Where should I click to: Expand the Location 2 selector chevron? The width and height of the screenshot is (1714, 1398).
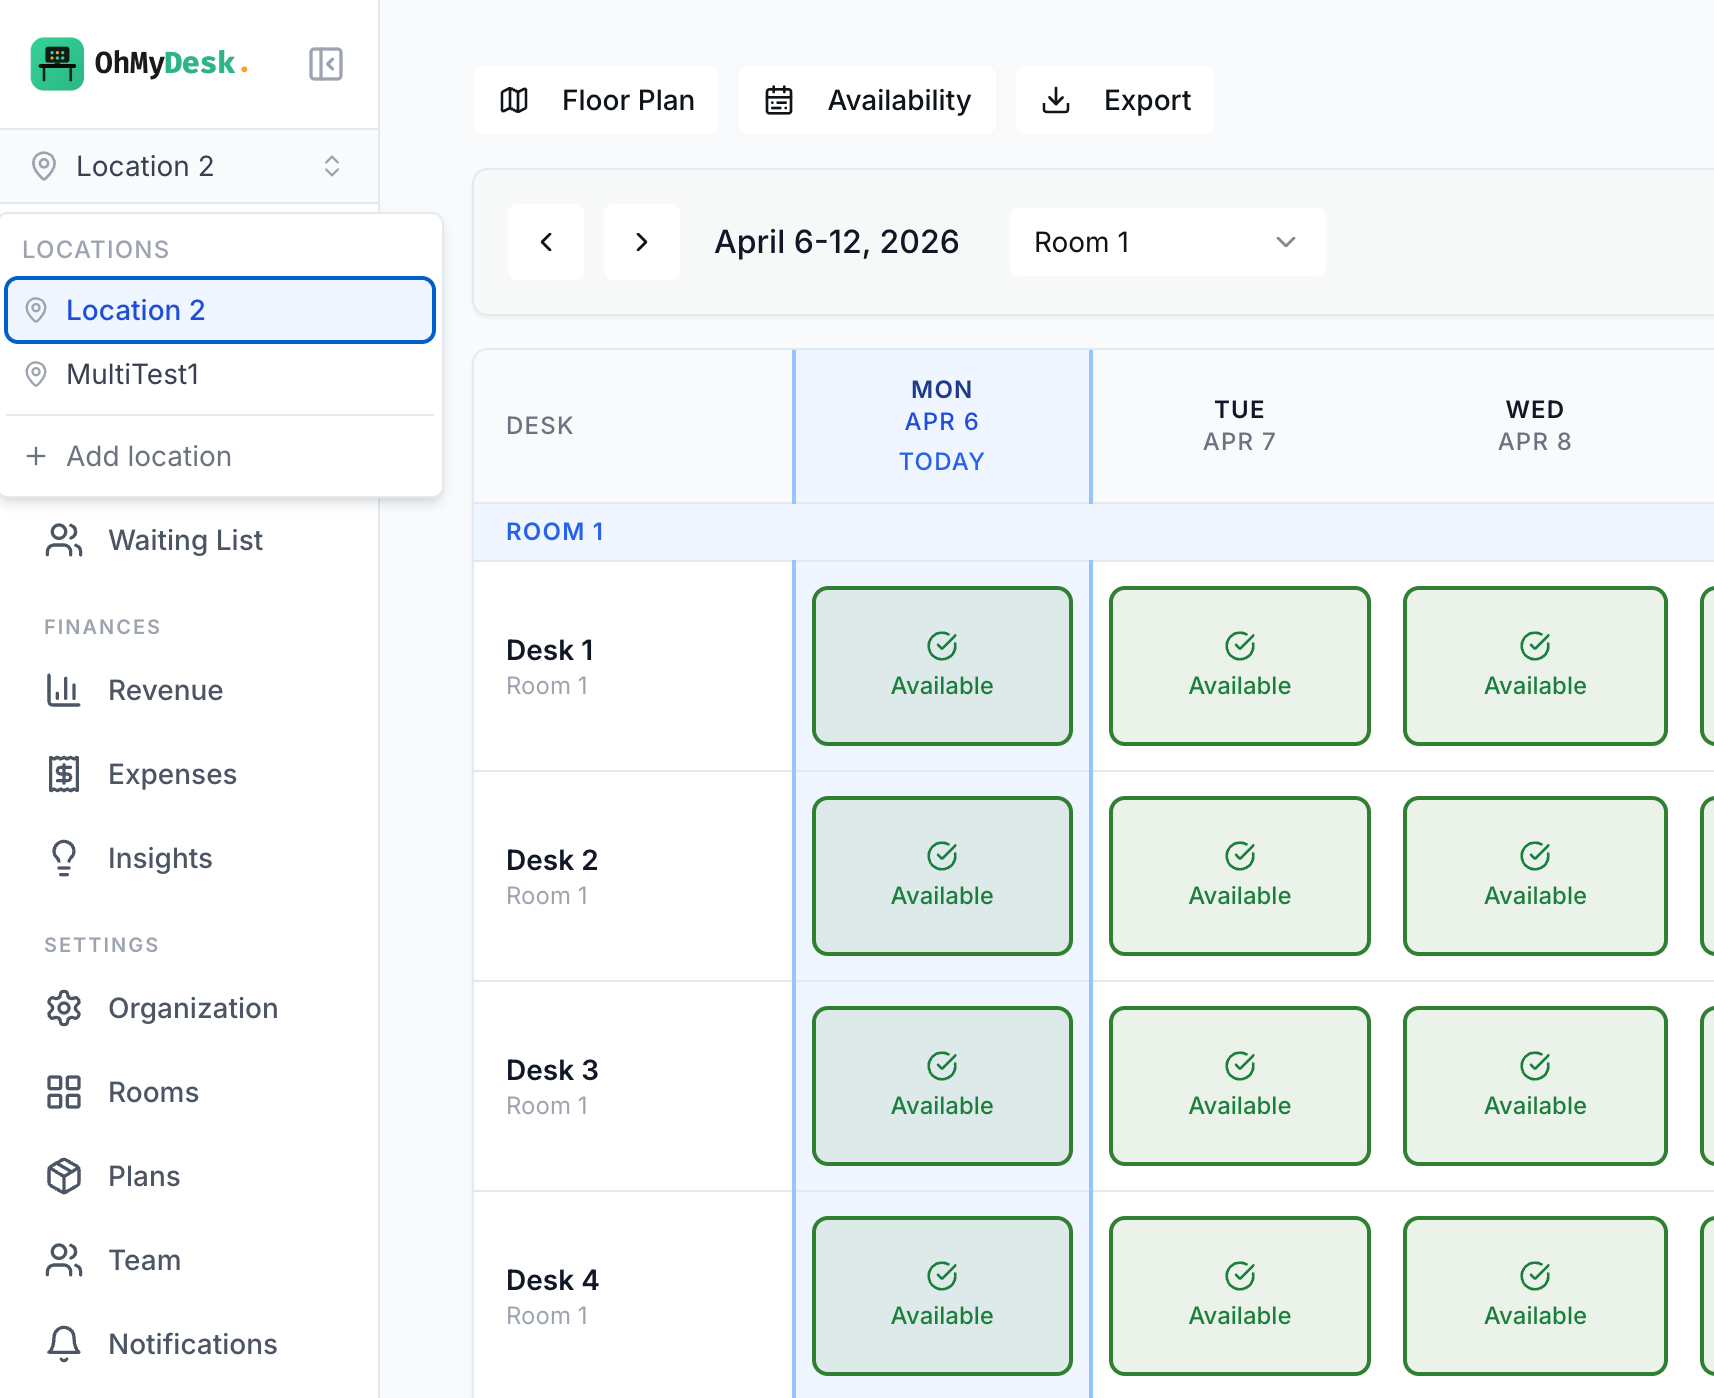click(331, 166)
